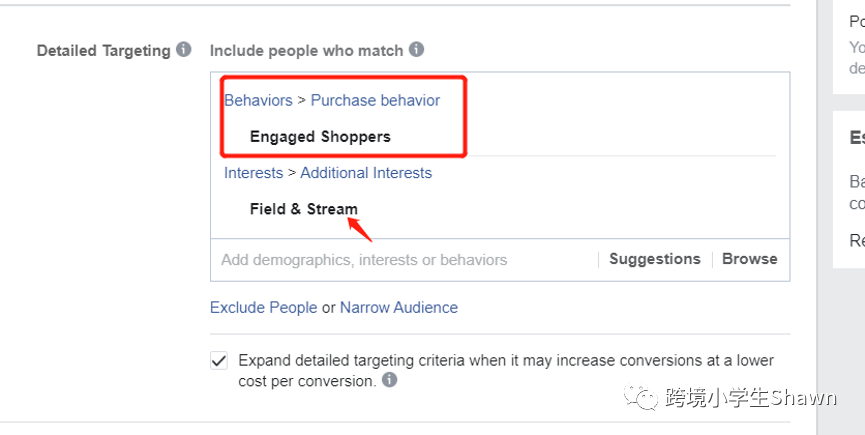Click the Include people who match heading
The height and width of the screenshot is (435, 865).
306,51
